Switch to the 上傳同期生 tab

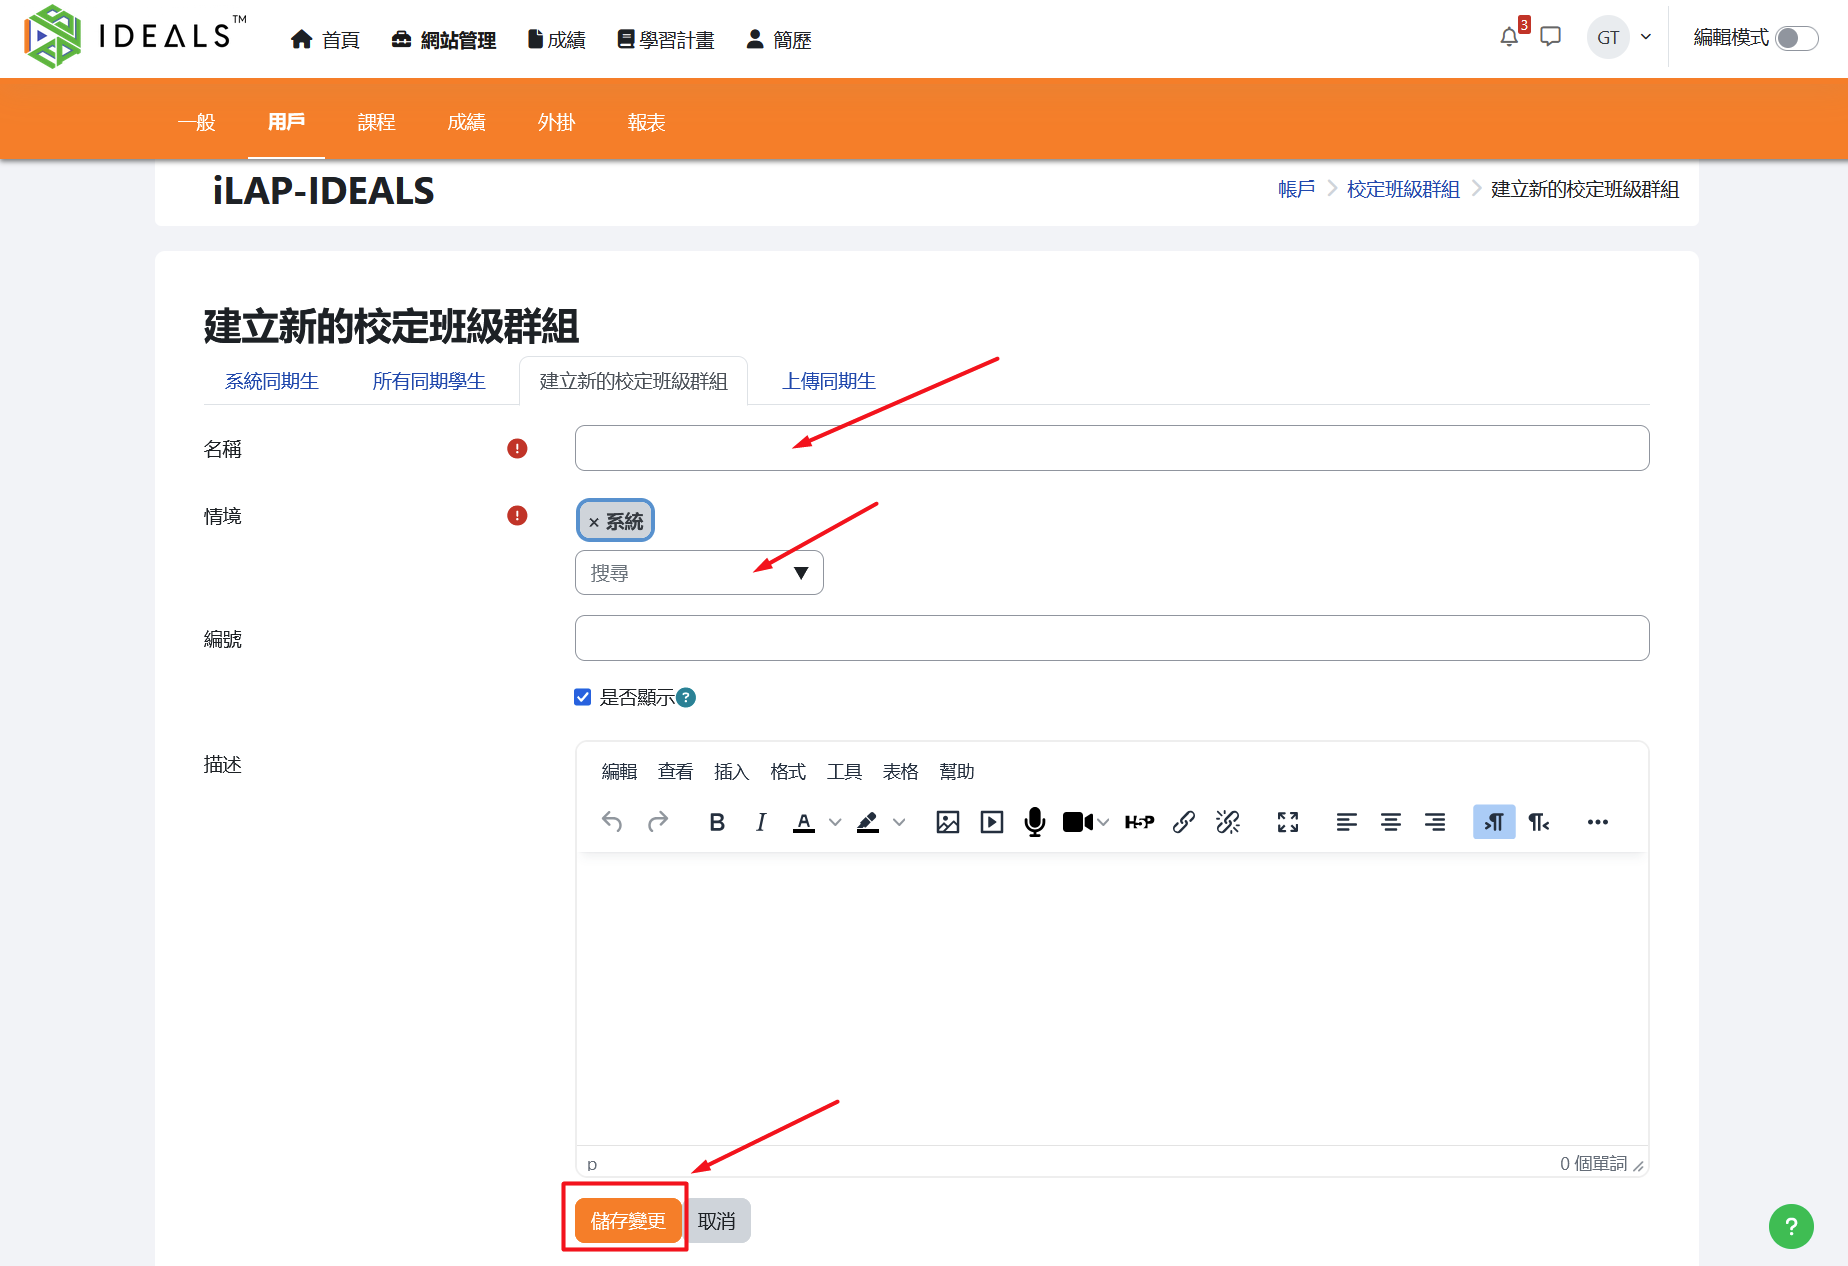pos(828,381)
